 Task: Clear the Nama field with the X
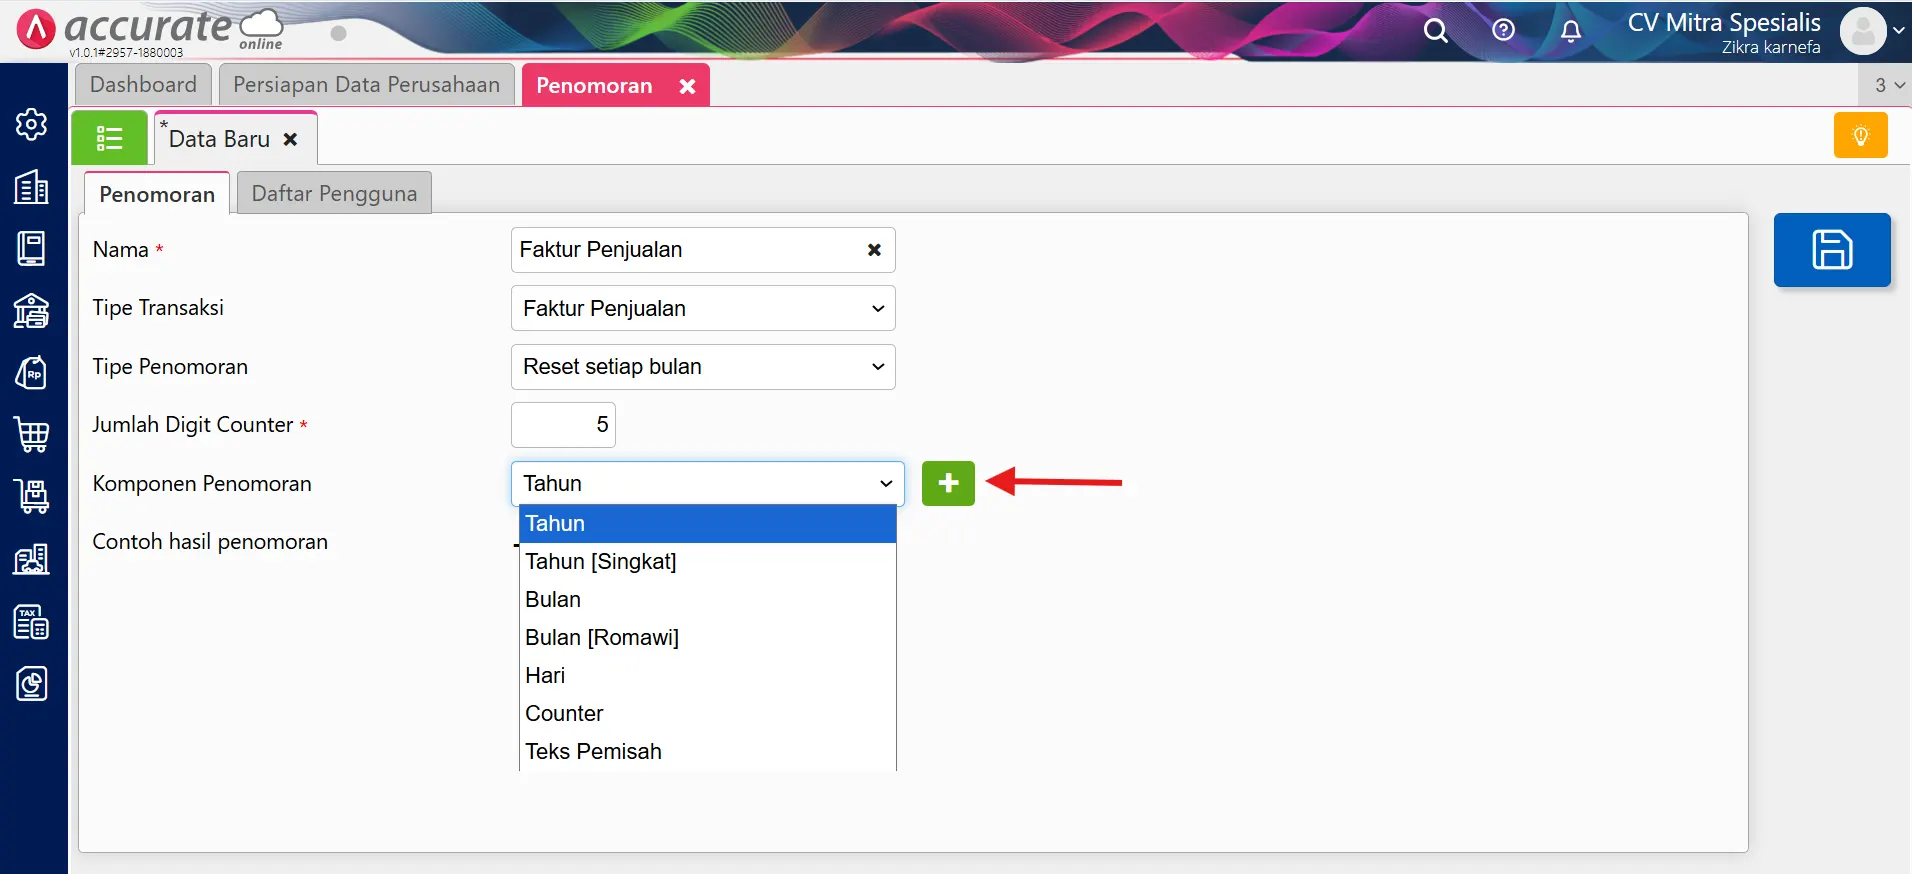874,250
